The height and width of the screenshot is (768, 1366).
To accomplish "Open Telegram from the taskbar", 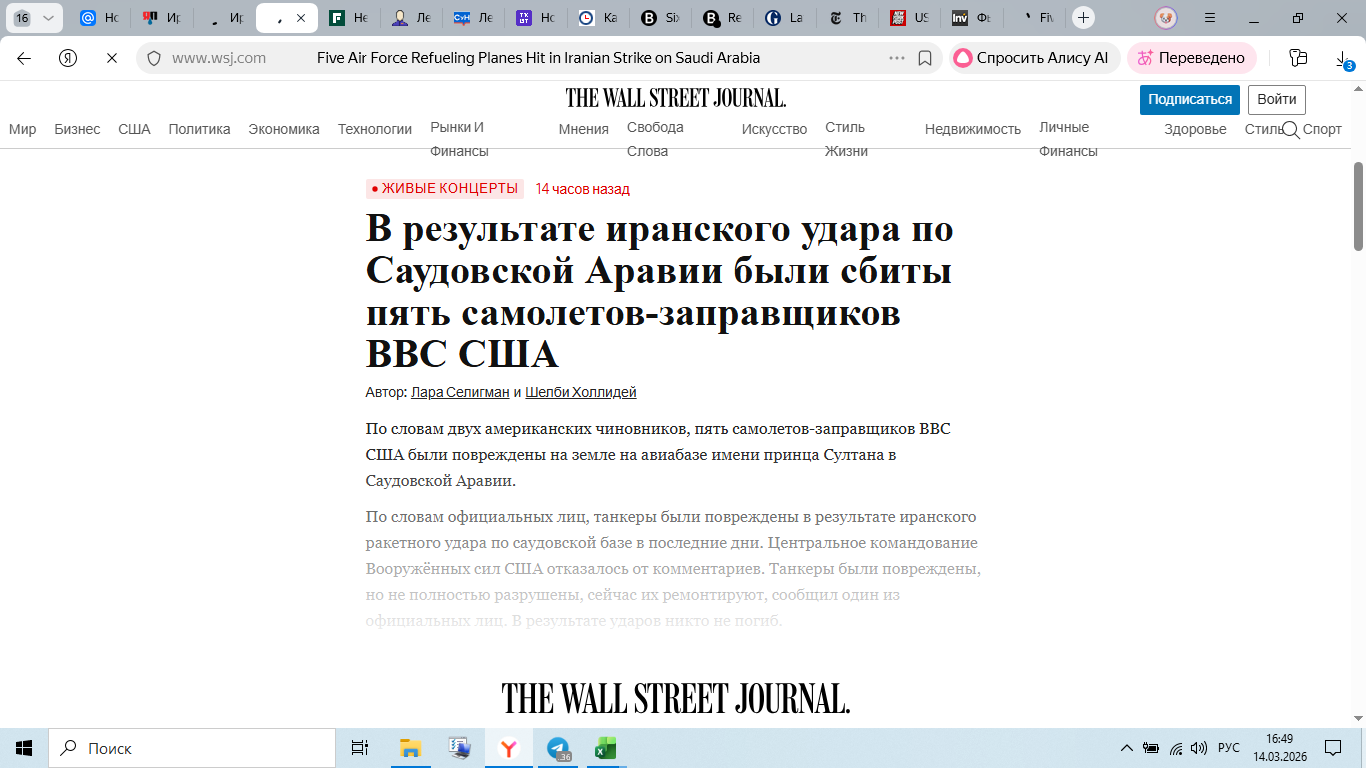I will pyautogui.click(x=558, y=748).
